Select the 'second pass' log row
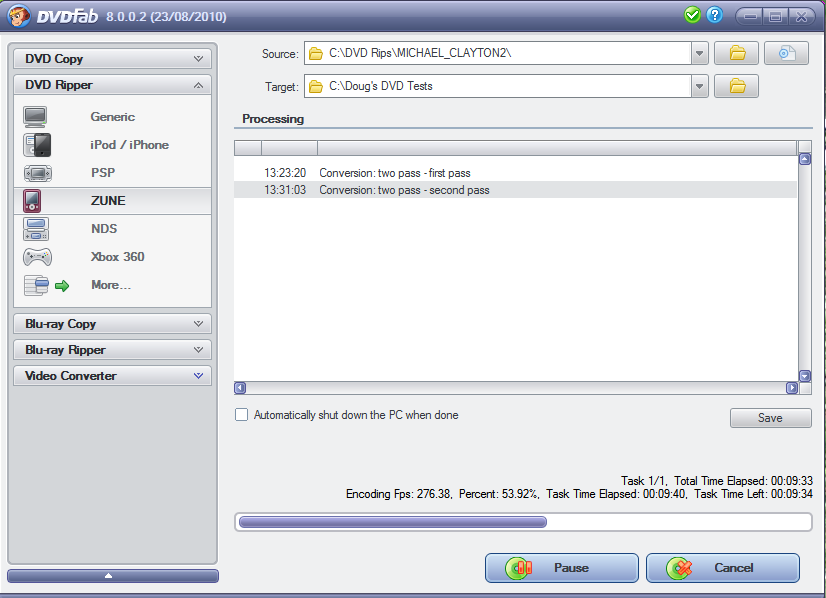826x598 pixels. (x=515, y=190)
